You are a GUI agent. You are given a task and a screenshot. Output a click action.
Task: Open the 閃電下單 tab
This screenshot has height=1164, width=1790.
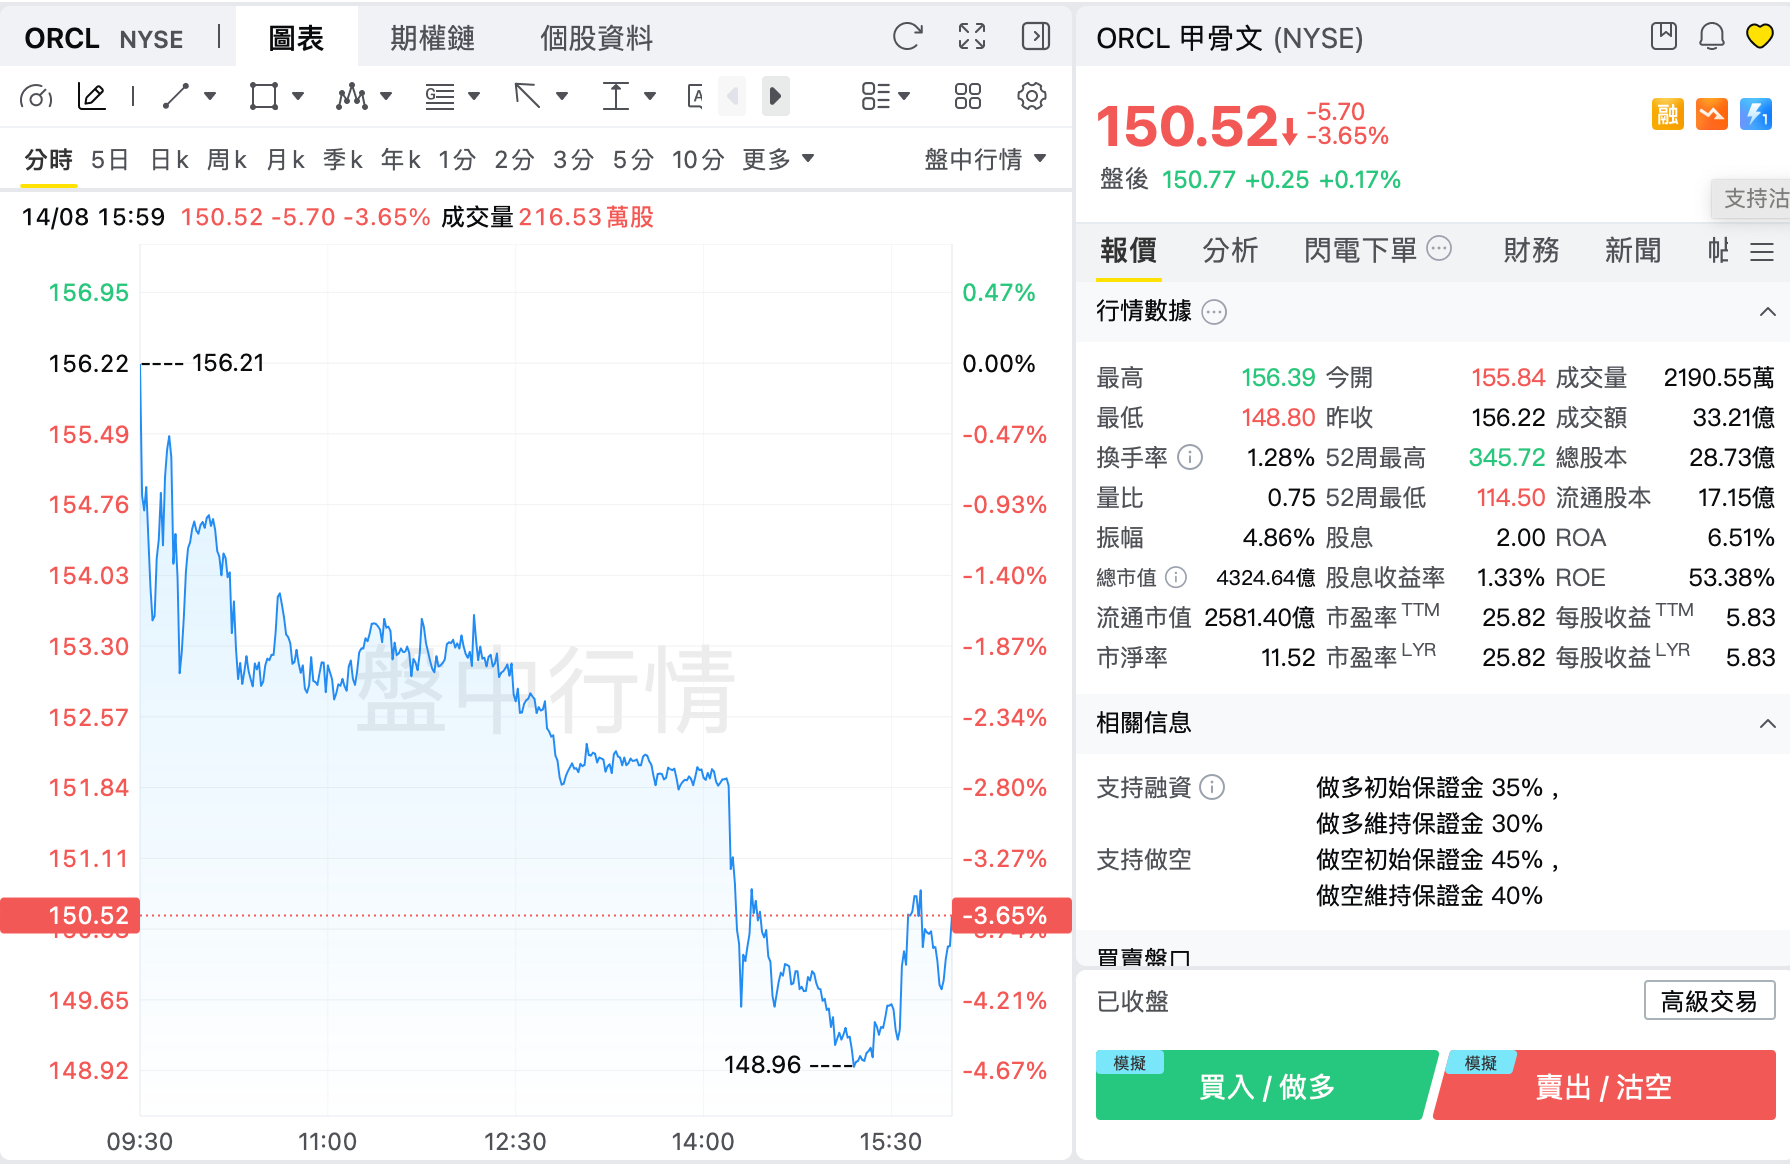point(1360,250)
